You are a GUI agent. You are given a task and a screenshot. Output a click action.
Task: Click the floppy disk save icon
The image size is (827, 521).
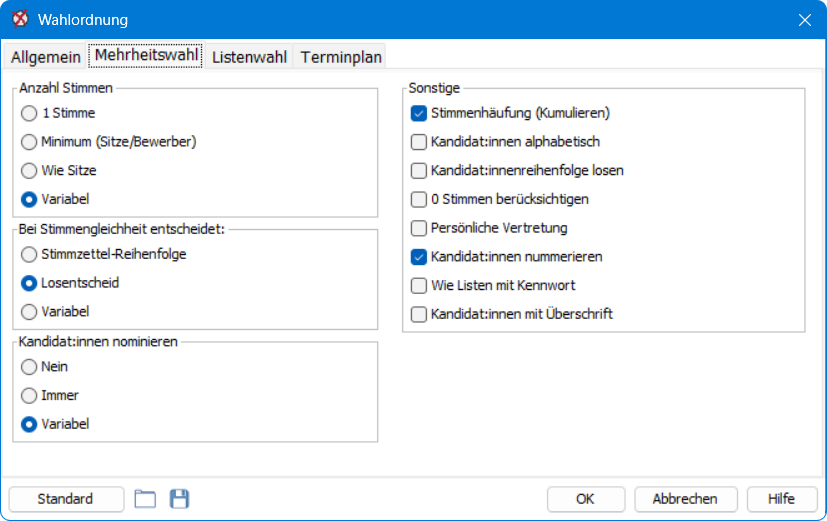tap(179, 499)
